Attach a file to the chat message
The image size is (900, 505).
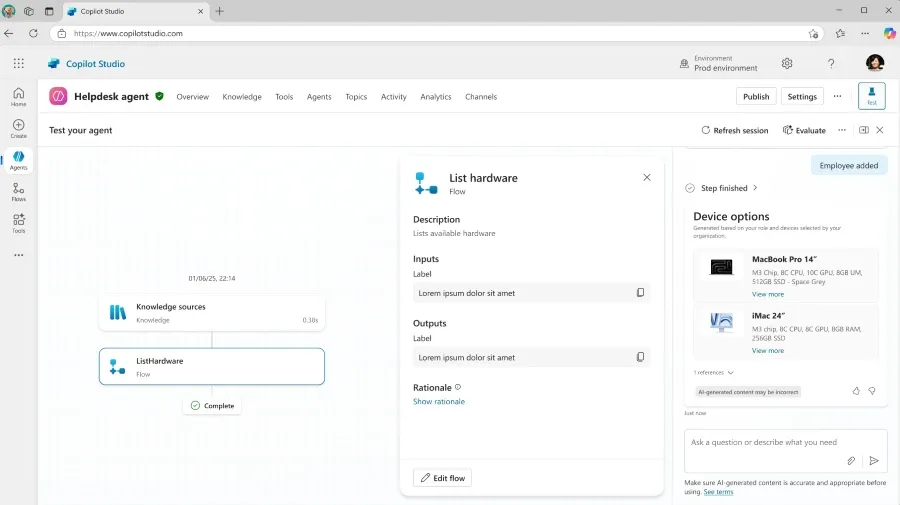point(851,461)
